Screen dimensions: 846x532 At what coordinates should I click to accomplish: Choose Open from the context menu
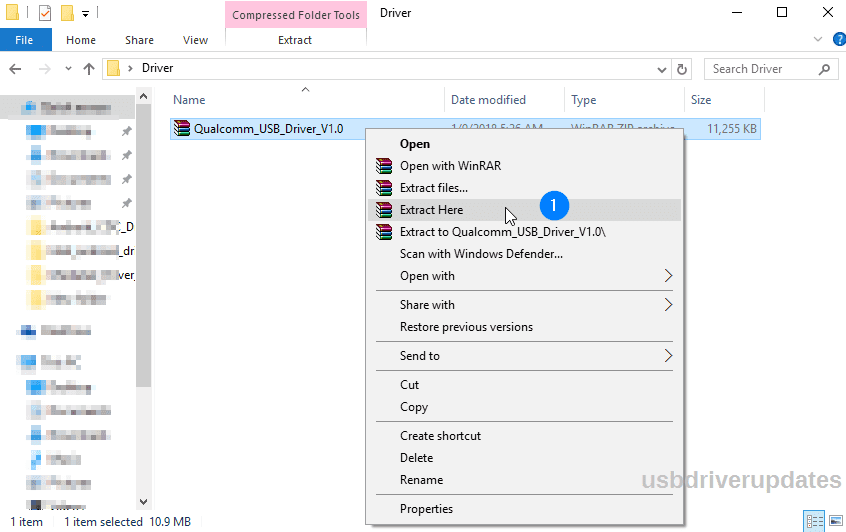coord(524,144)
